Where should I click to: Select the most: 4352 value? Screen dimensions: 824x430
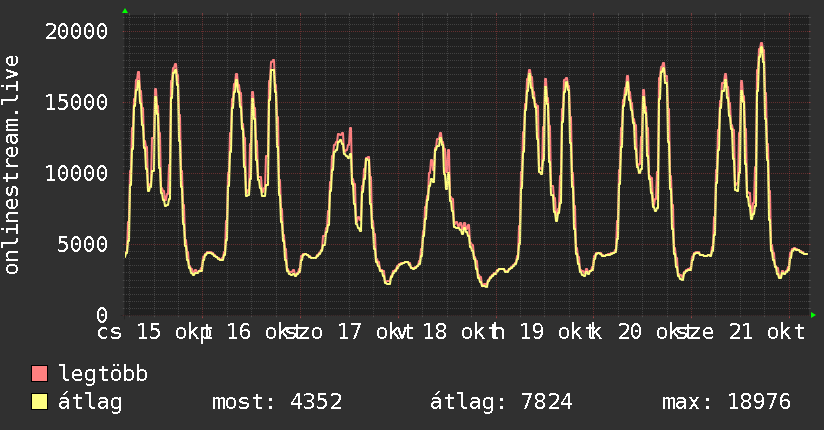[277, 402]
